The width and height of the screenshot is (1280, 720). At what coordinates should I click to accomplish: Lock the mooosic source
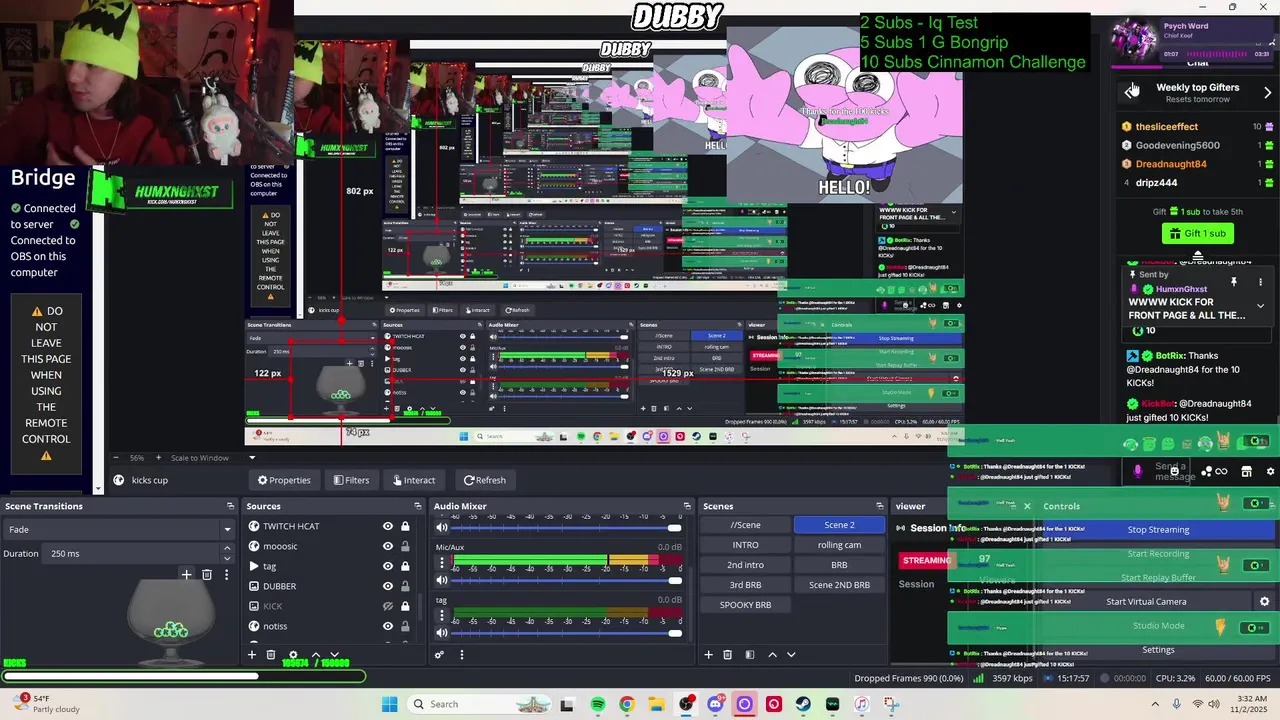click(405, 546)
